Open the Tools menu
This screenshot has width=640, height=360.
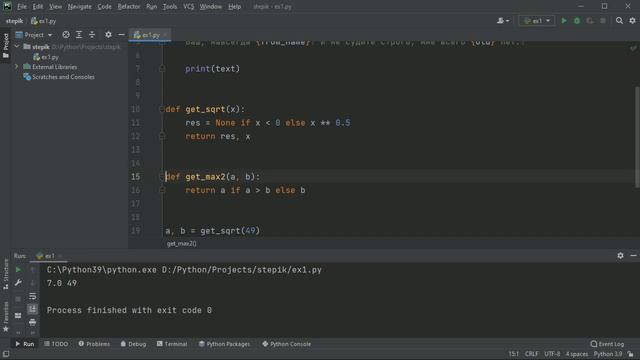click(170, 7)
